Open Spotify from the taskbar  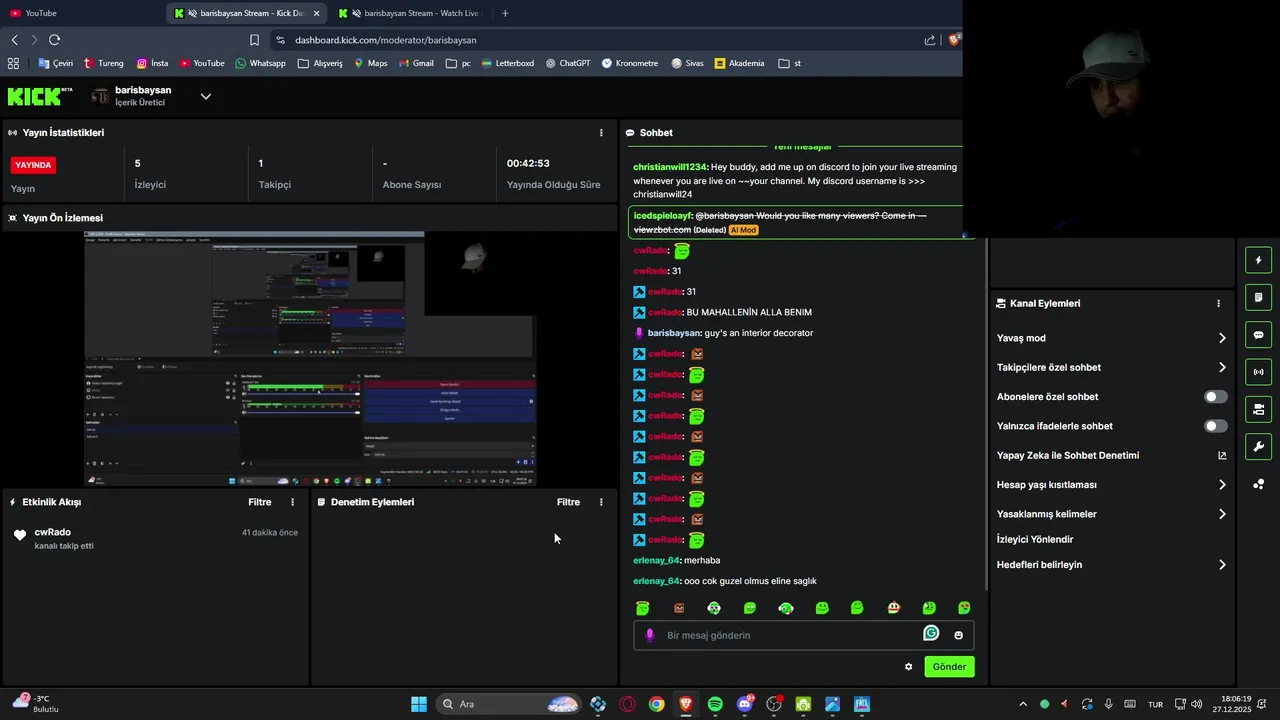[x=715, y=704]
